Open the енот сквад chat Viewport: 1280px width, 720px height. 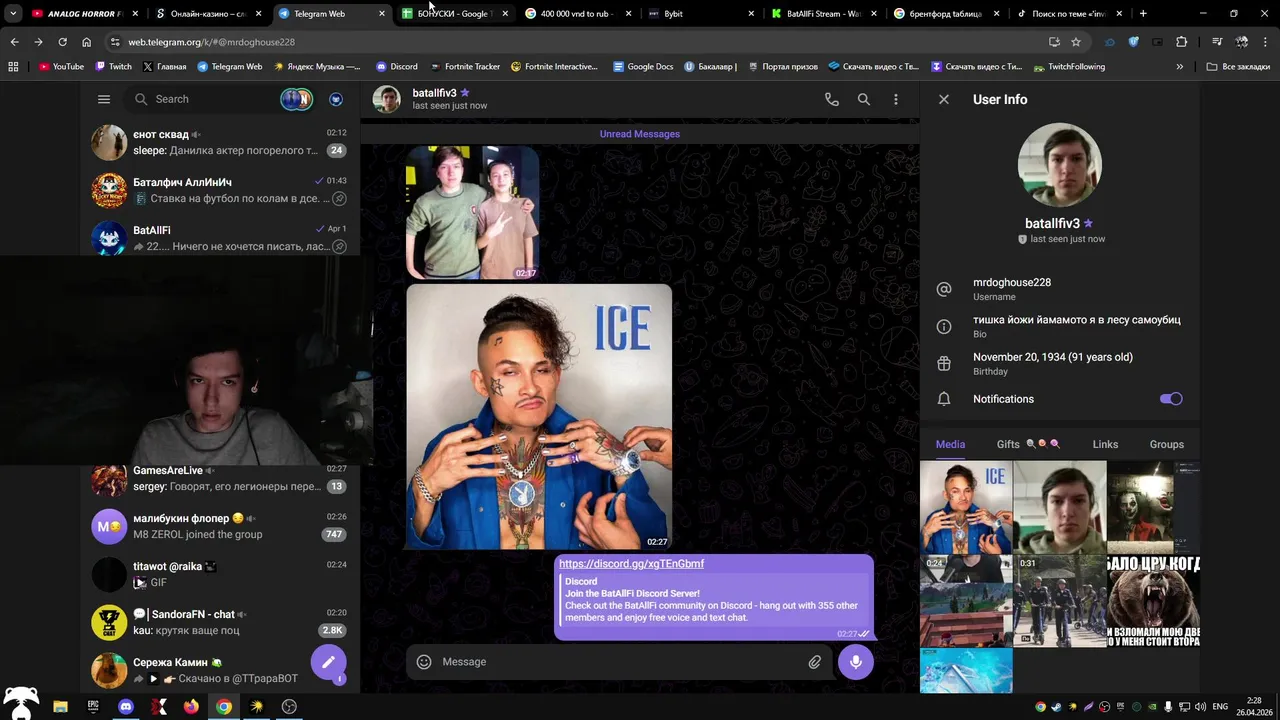tap(220, 142)
